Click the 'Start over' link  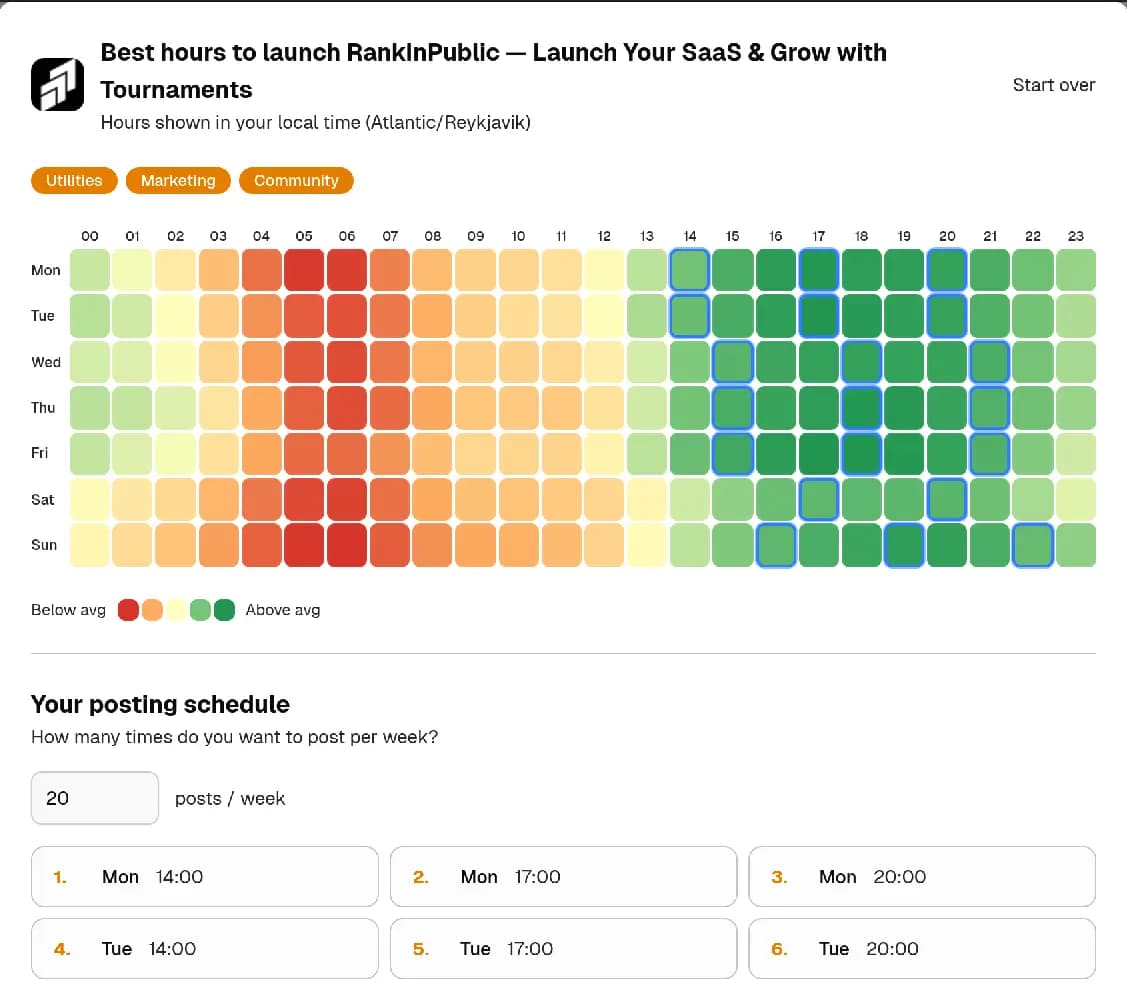[x=1054, y=85]
